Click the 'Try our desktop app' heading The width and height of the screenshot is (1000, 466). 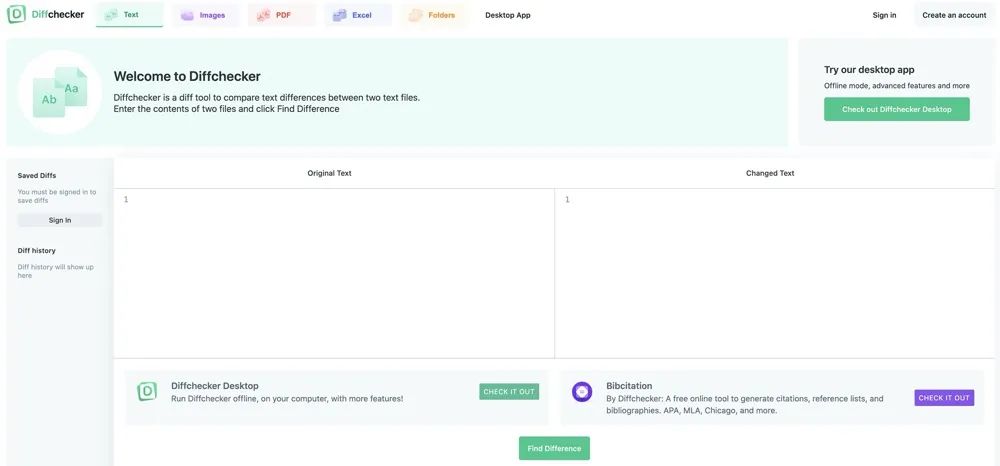[869, 70]
